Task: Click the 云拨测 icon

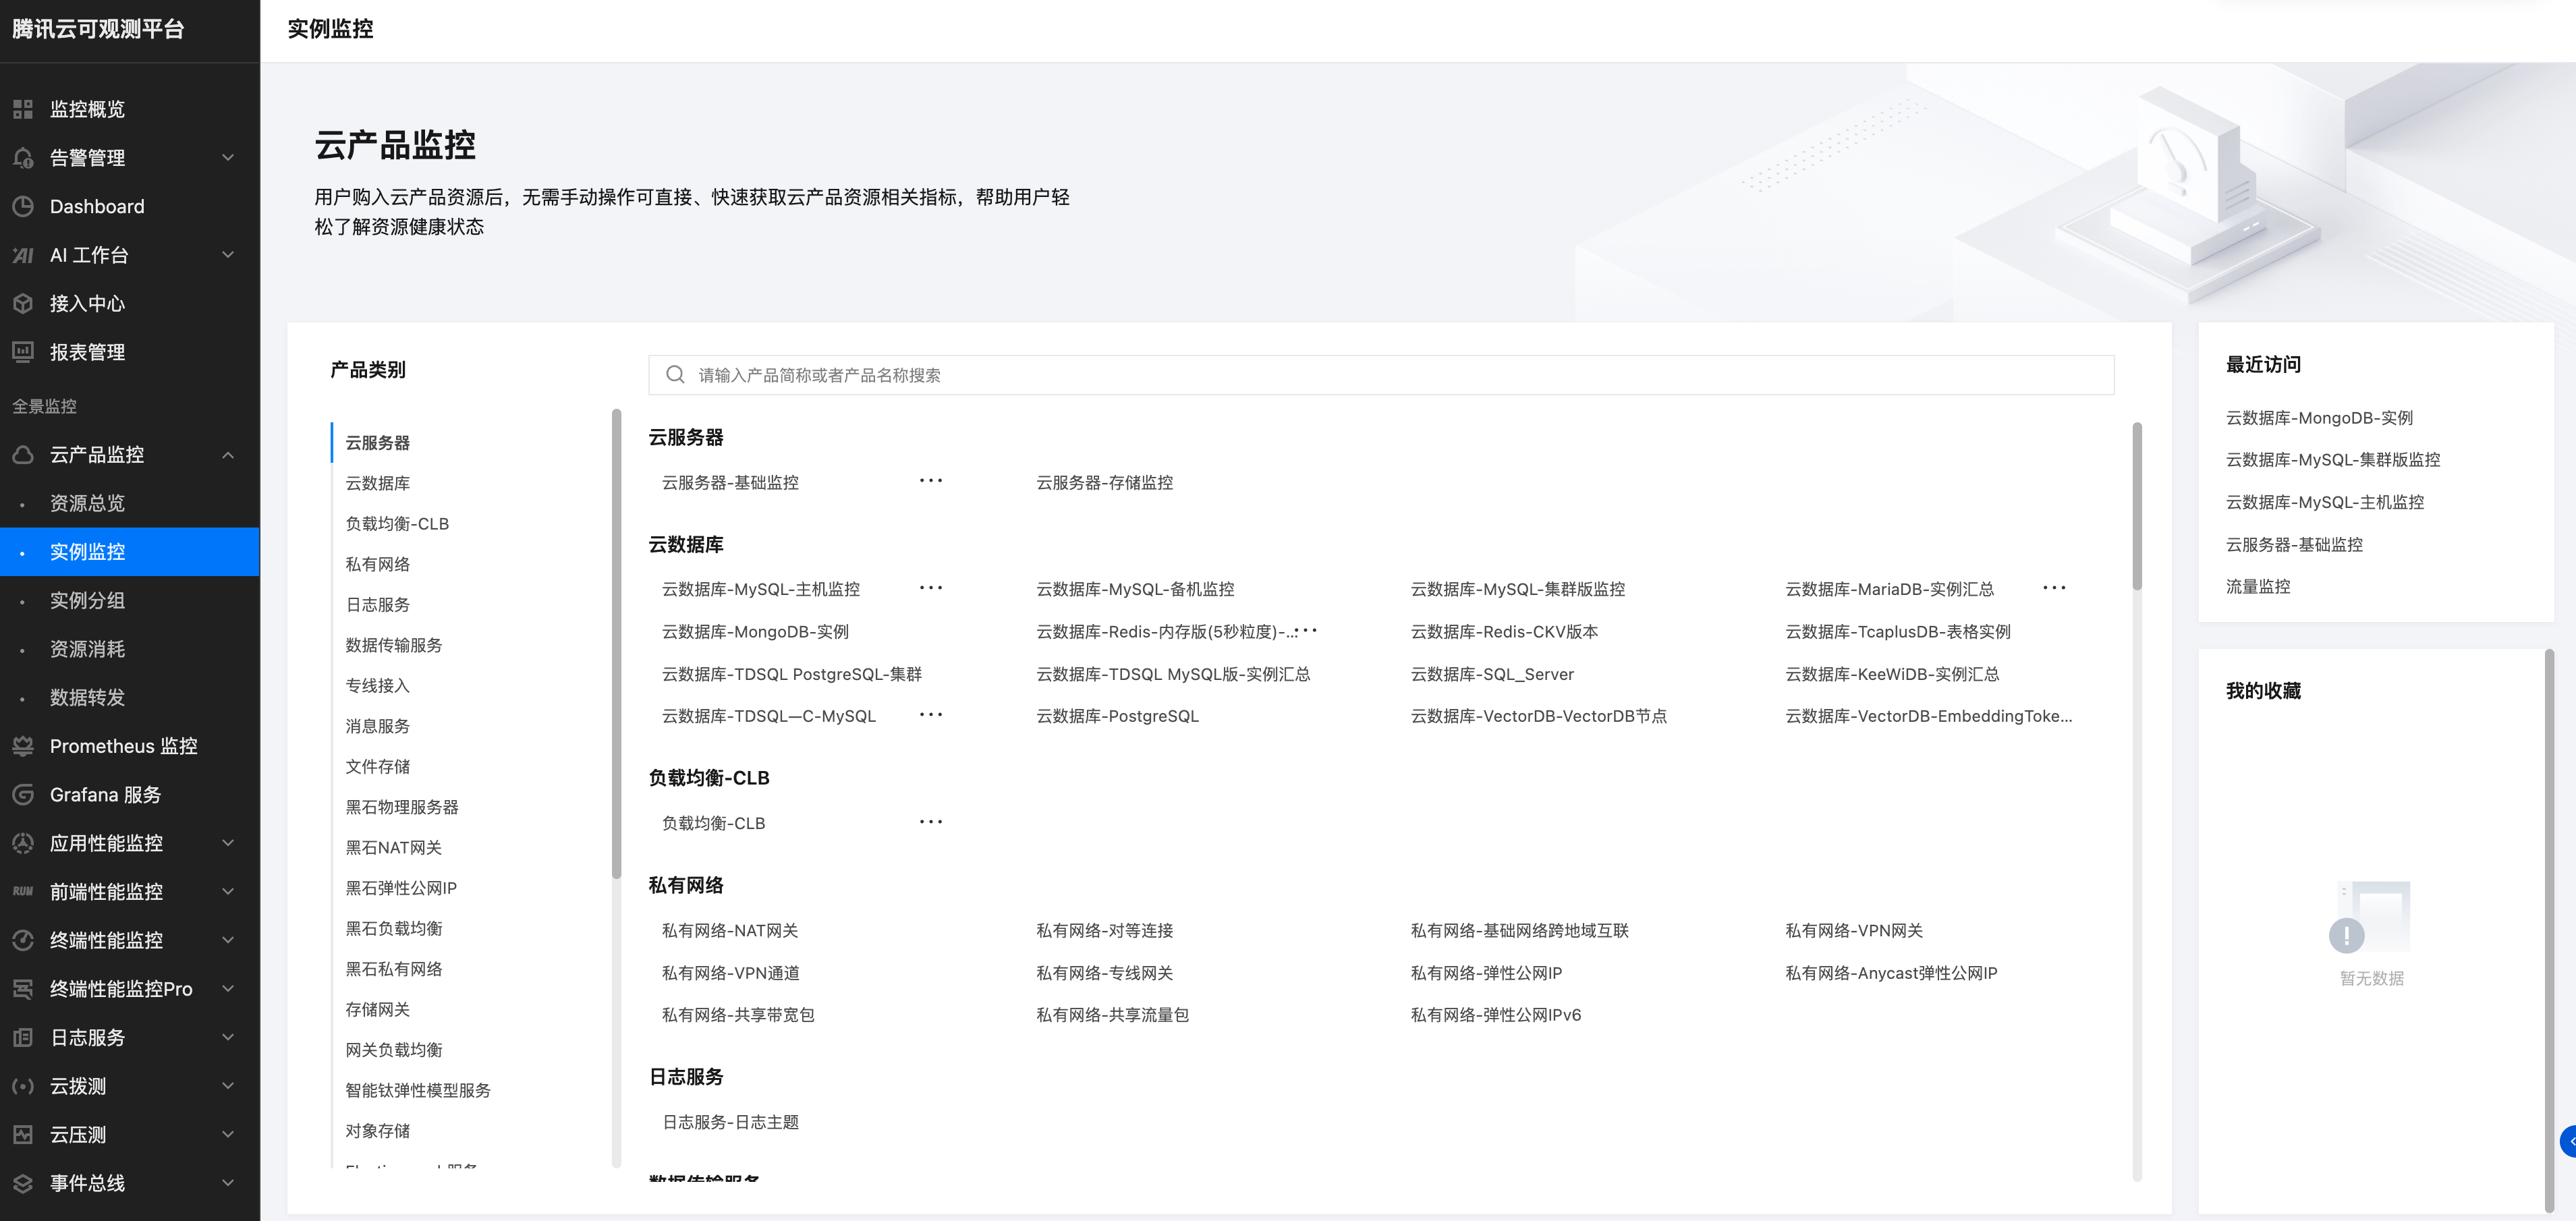Action: 23,1086
